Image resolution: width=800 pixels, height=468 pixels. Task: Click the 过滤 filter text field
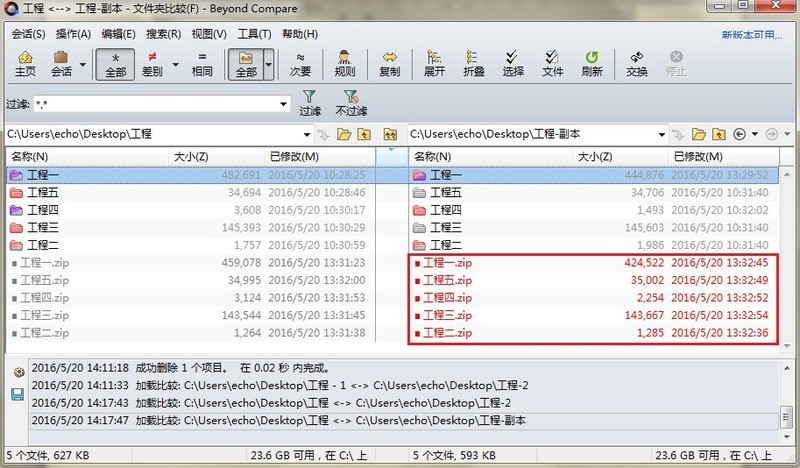point(156,105)
